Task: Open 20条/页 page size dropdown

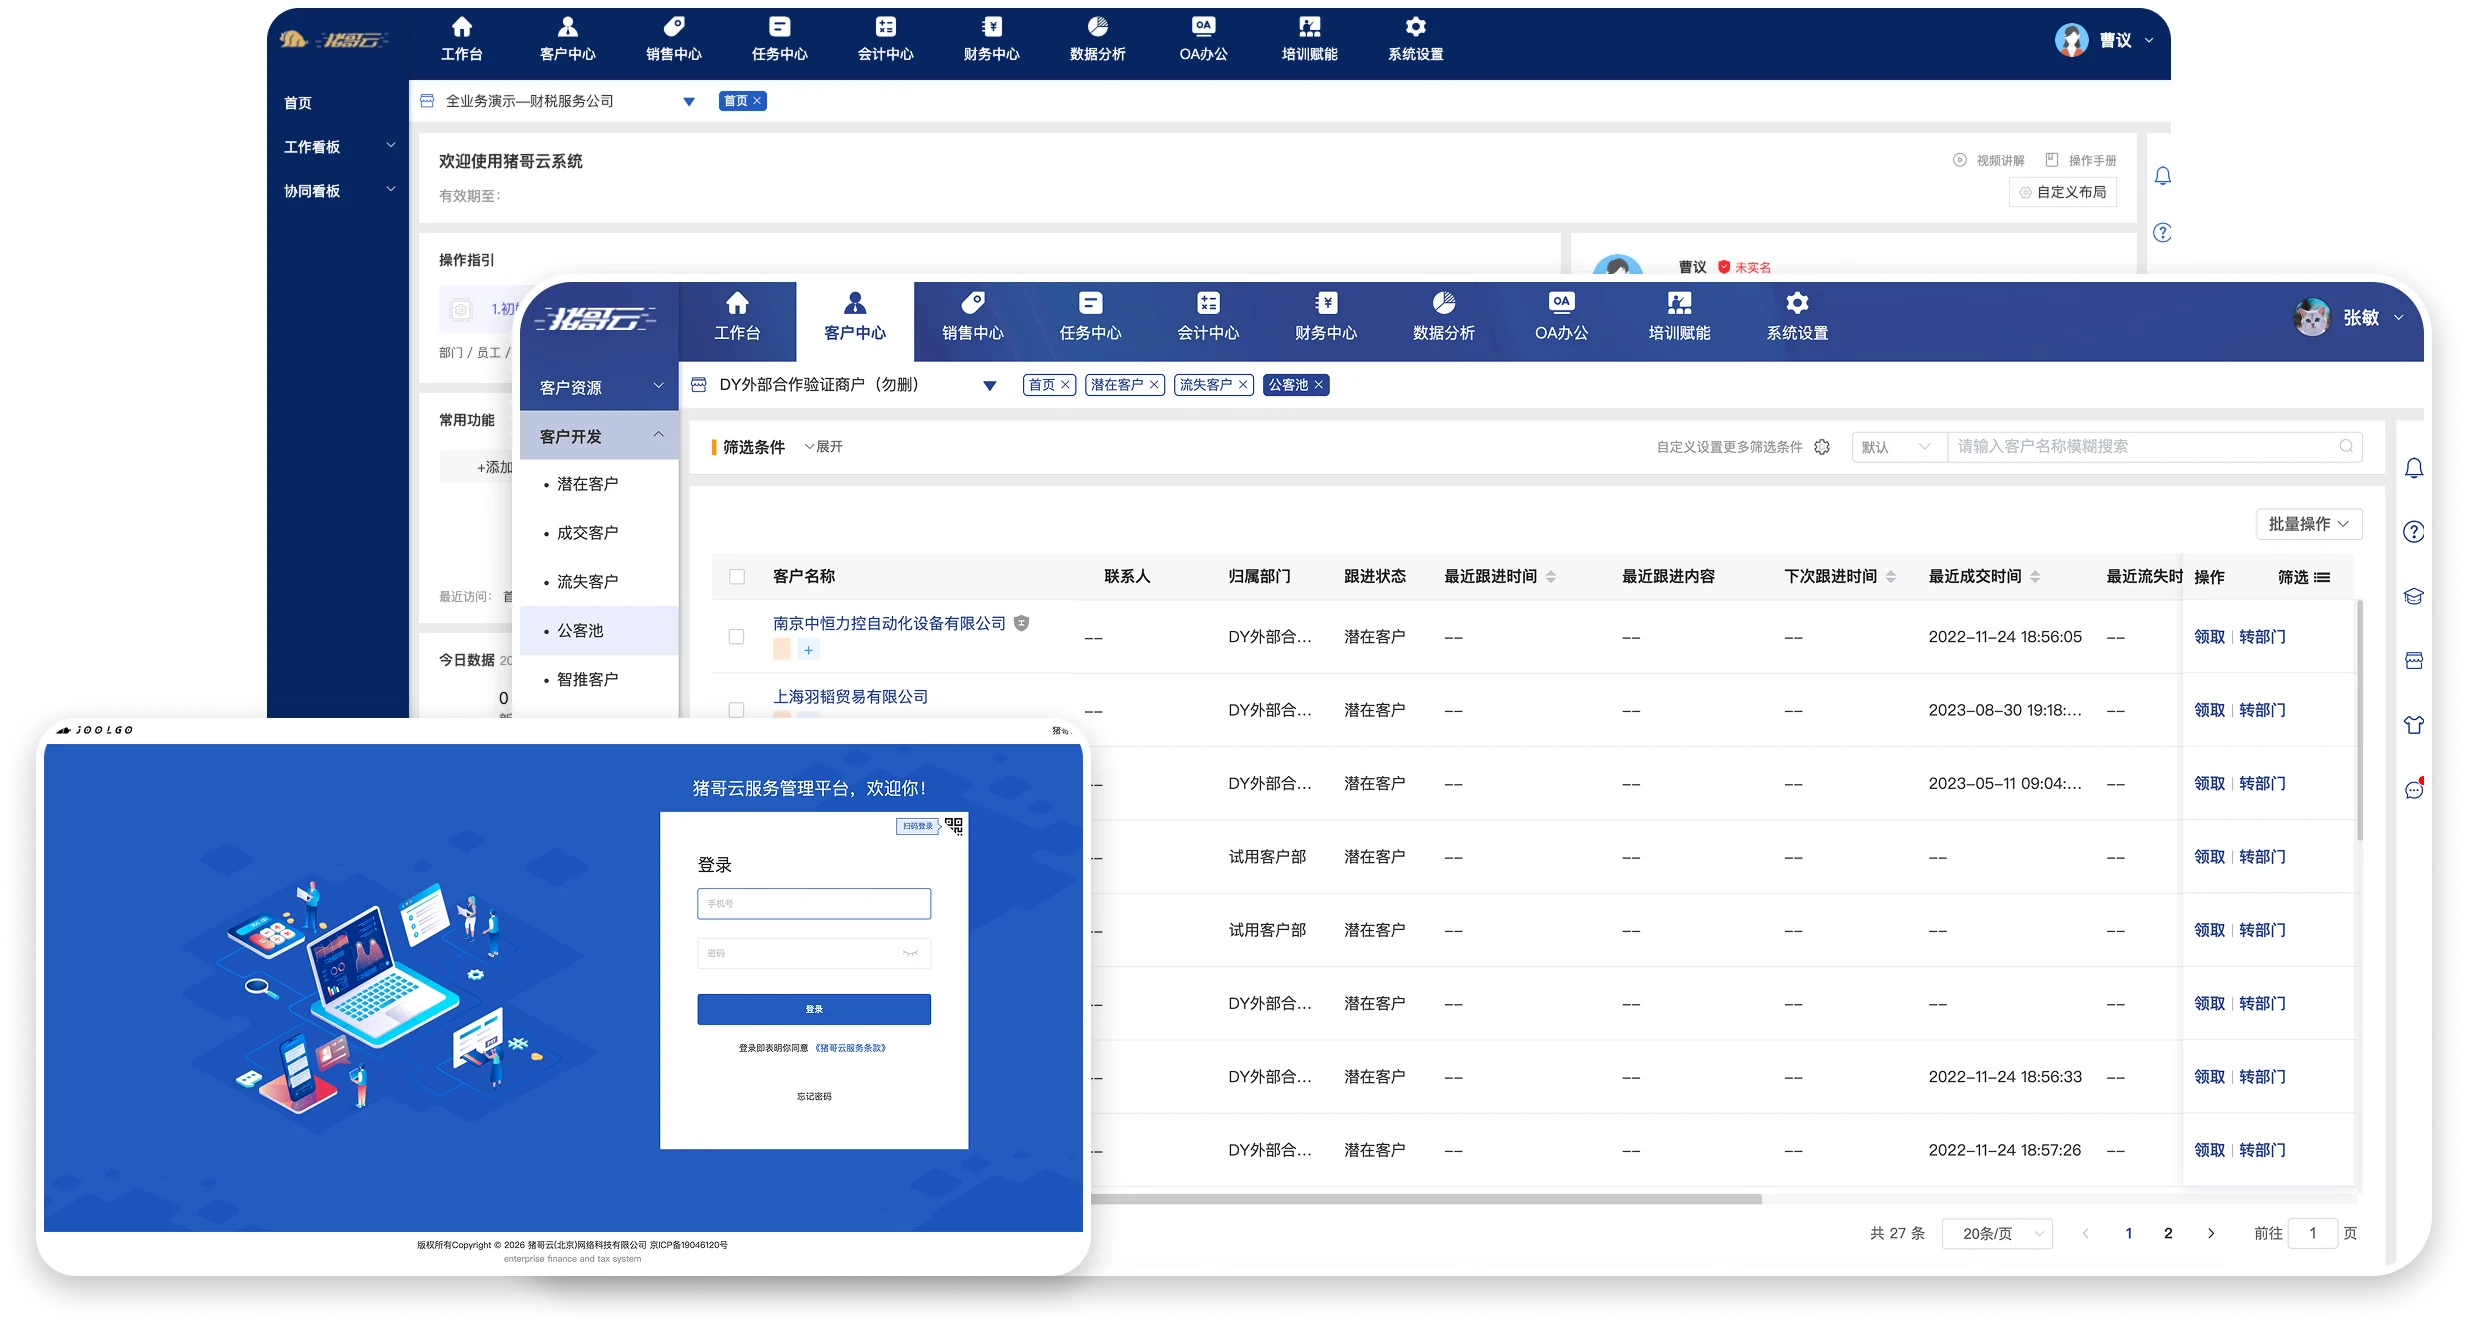Action: (x=1997, y=1234)
